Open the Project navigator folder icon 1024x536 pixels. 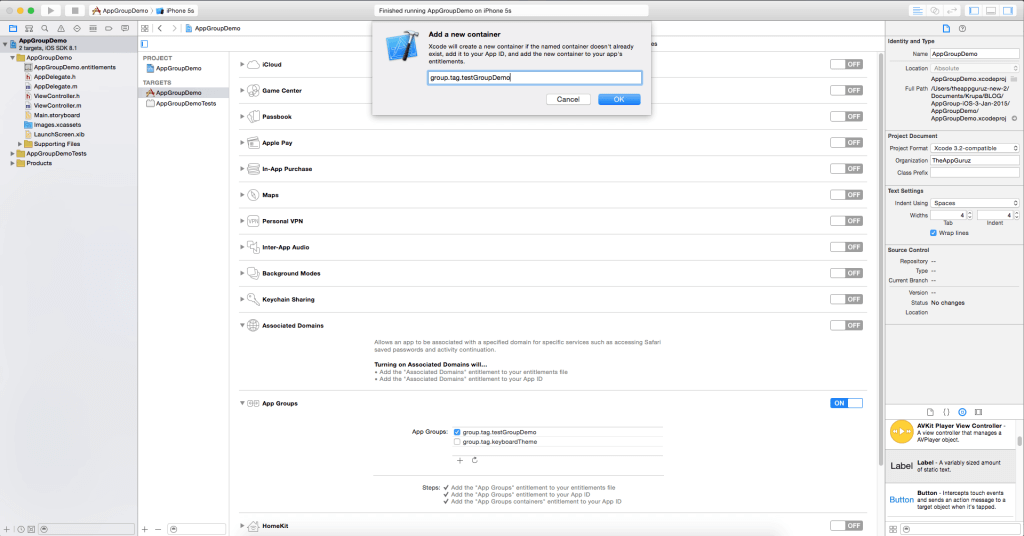(x=12, y=28)
